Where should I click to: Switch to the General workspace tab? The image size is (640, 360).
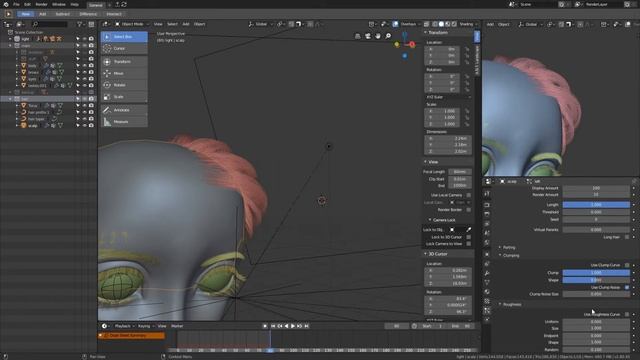click(x=96, y=5)
